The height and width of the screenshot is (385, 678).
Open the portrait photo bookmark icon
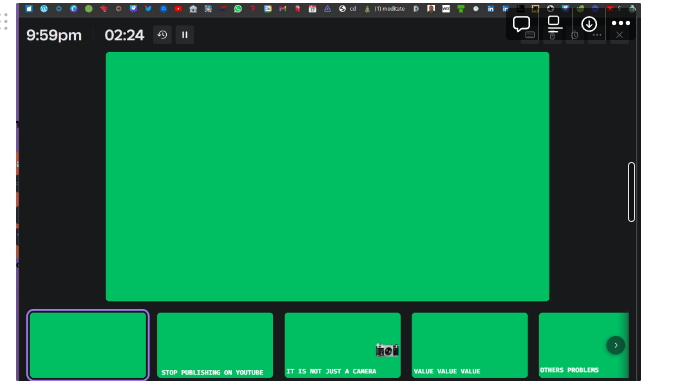431,9
